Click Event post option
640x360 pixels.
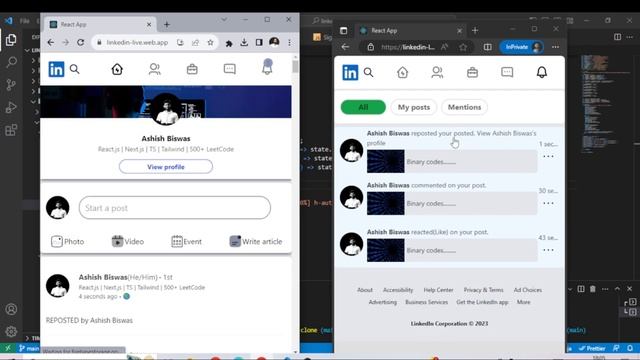pyautogui.click(x=187, y=242)
